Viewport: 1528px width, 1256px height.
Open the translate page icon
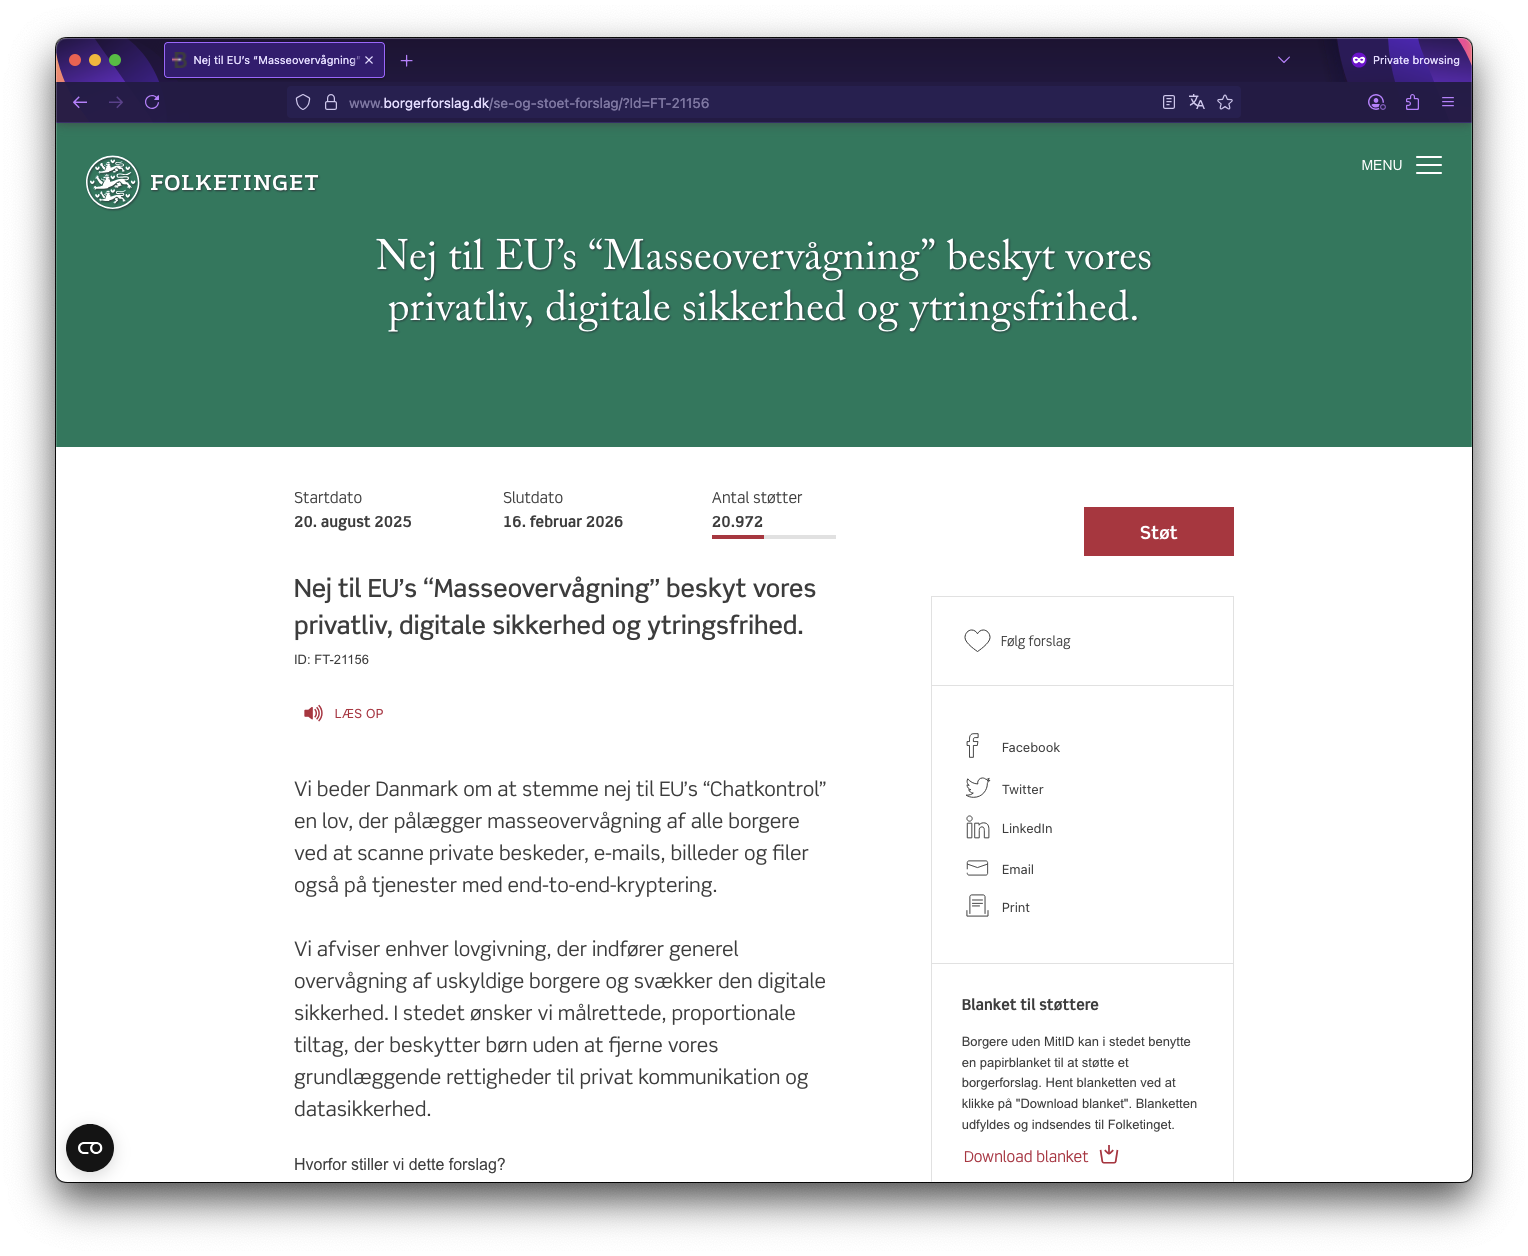(1196, 102)
